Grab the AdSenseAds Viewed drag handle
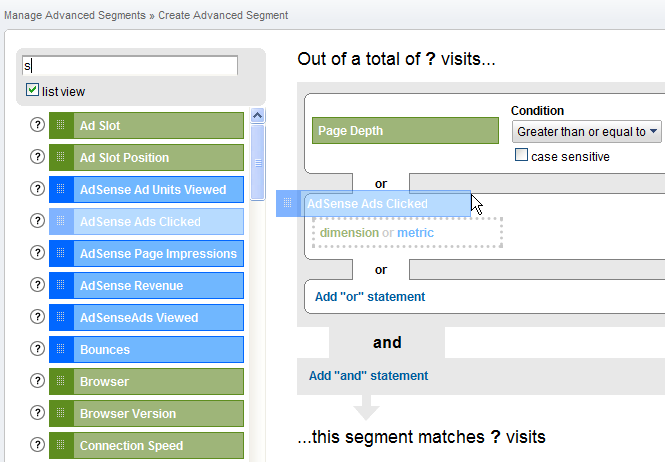This screenshot has width=665, height=462. 61,317
